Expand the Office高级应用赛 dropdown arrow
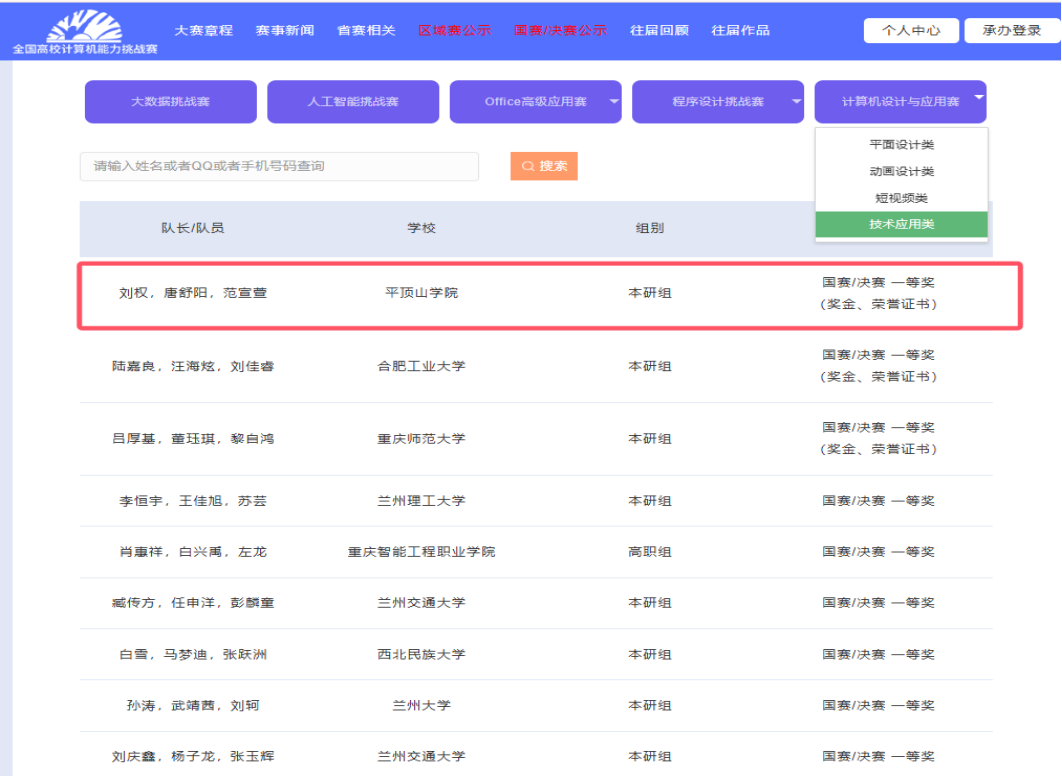This screenshot has width=1062, height=777. (x=614, y=101)
